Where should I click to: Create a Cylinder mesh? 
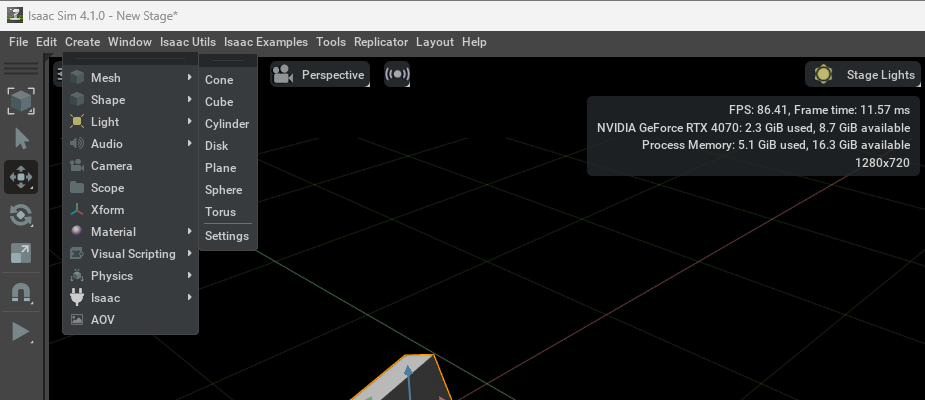[228, 124]
